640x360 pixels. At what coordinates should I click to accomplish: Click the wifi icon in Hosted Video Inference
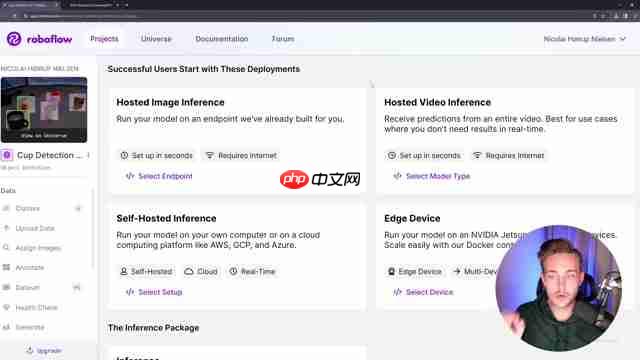click(477, 156)
